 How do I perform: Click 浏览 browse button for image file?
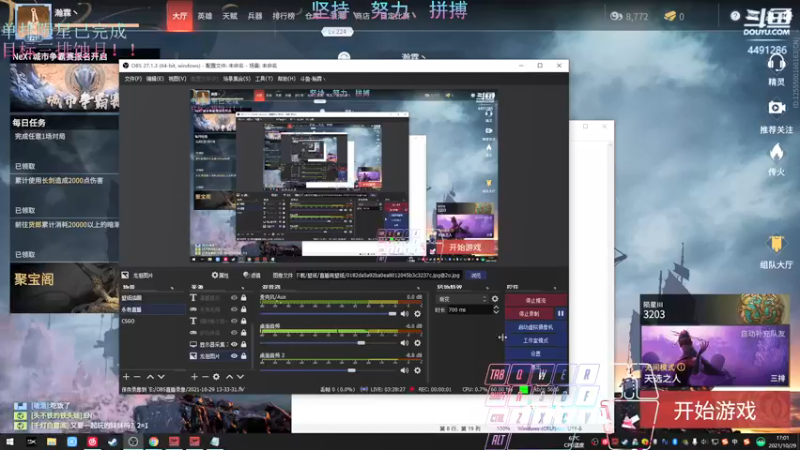[476, 276]
